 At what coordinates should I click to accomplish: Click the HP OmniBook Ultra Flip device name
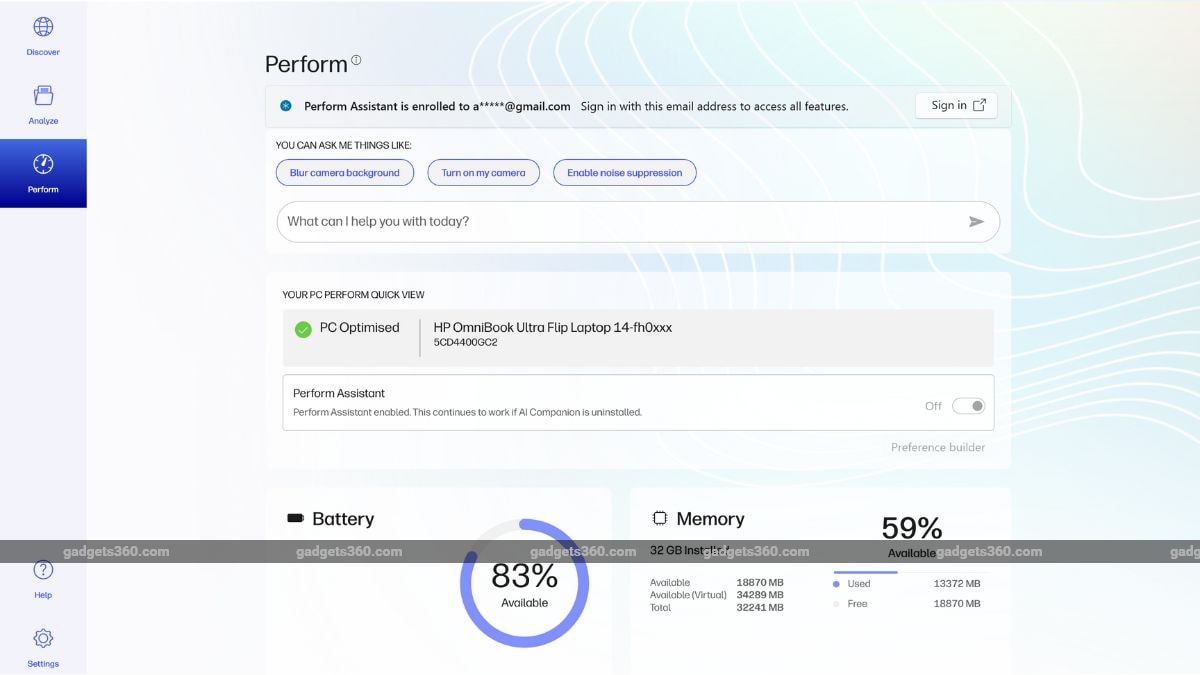point(552,327)
